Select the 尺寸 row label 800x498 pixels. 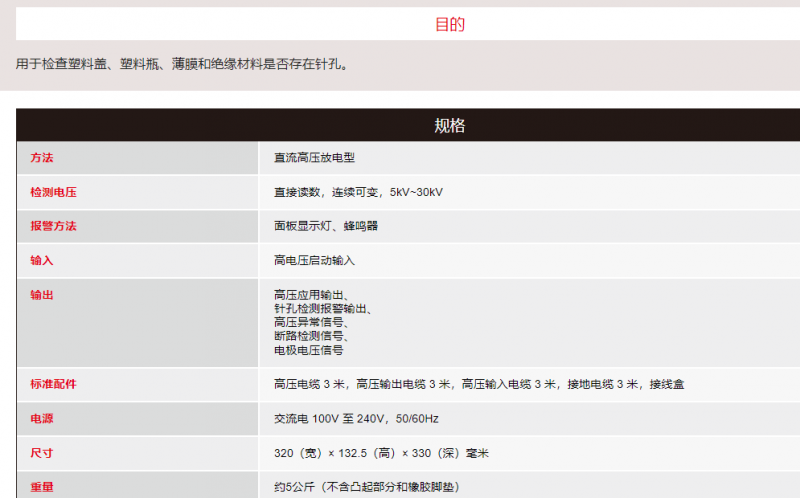pos(42,453)
